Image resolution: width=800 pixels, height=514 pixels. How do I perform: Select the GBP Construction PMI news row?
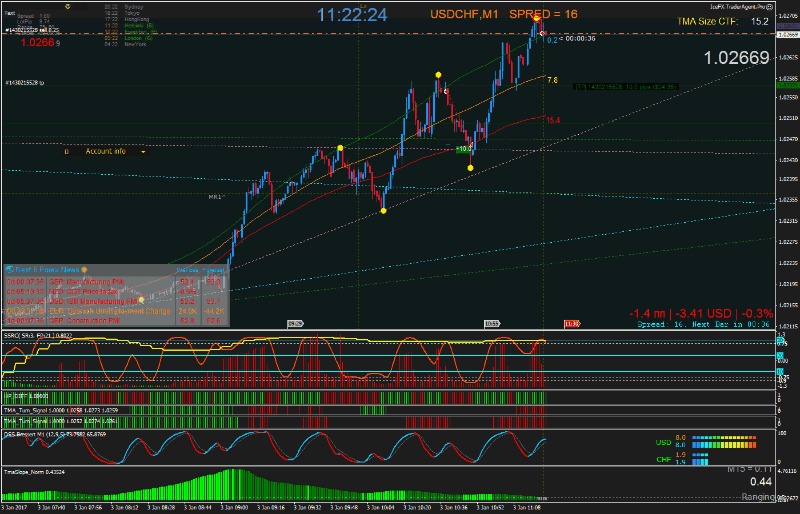[x=116, y=321]
